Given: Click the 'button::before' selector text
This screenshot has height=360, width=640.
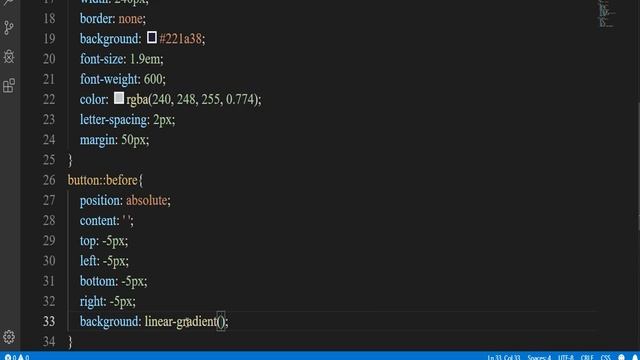Looking at the screenshot, I should click(x=102, y=180).
